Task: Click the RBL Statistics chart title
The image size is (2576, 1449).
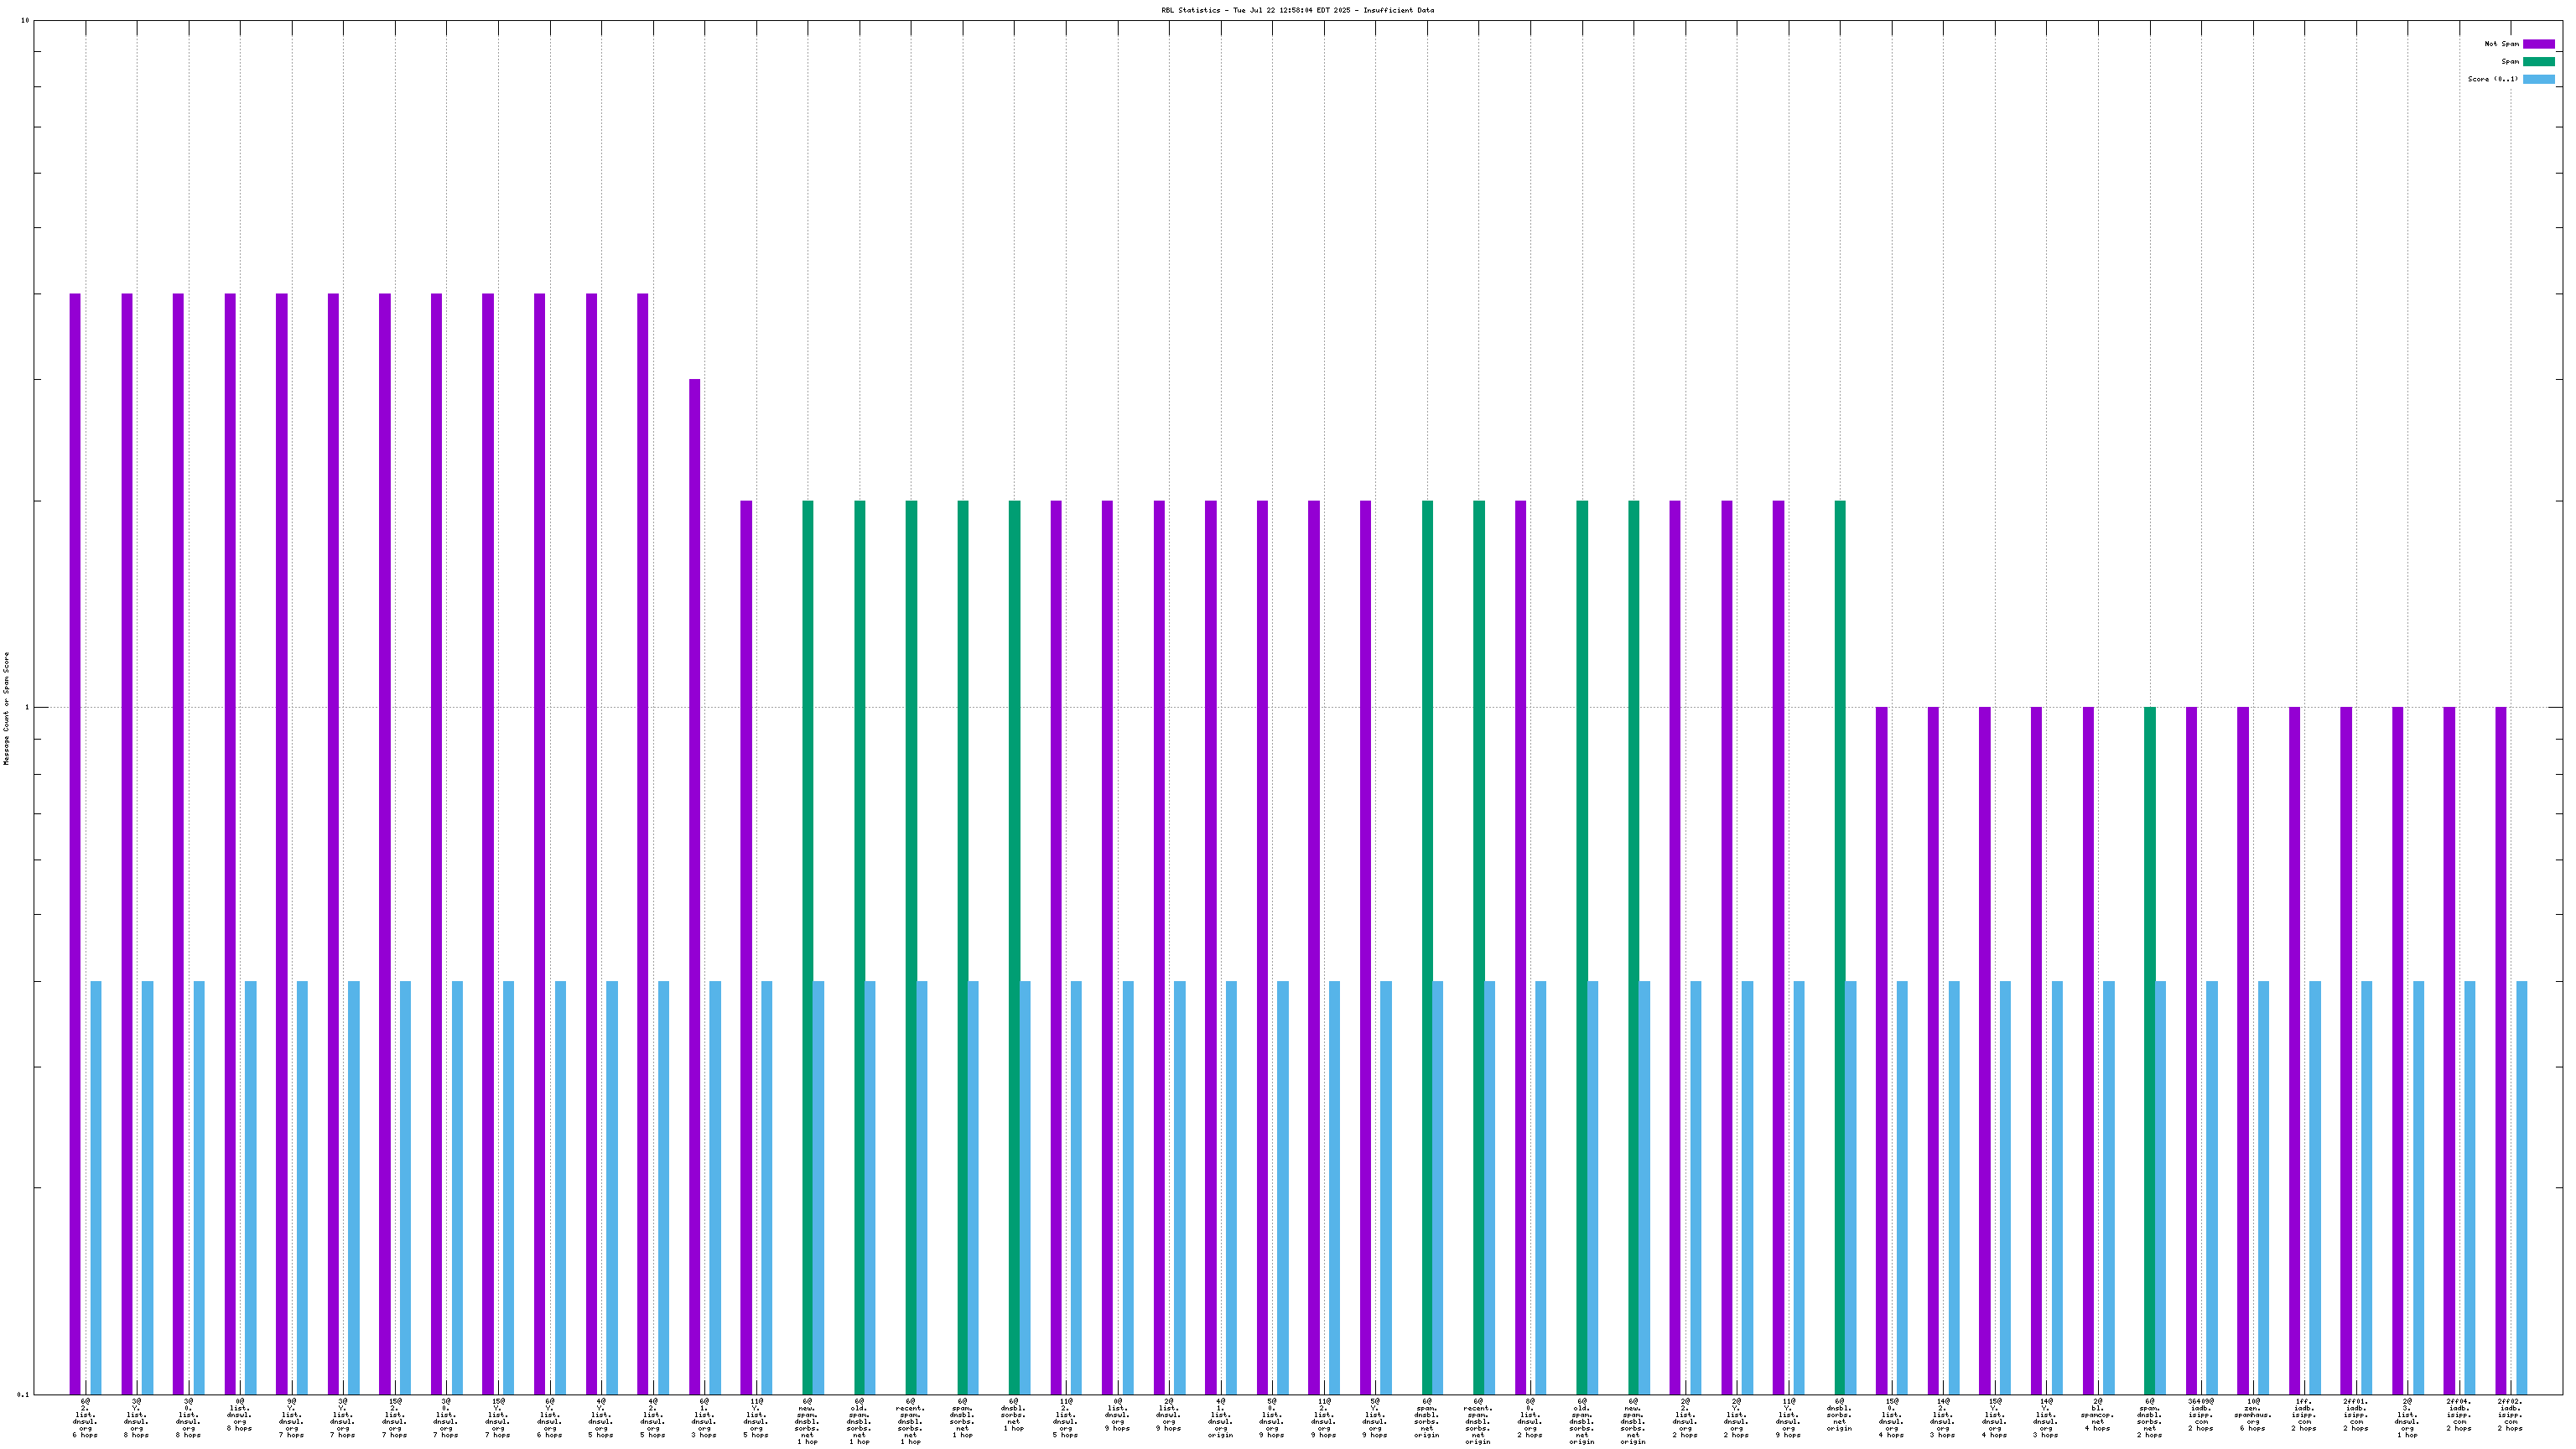Action: coord(1297,10)
